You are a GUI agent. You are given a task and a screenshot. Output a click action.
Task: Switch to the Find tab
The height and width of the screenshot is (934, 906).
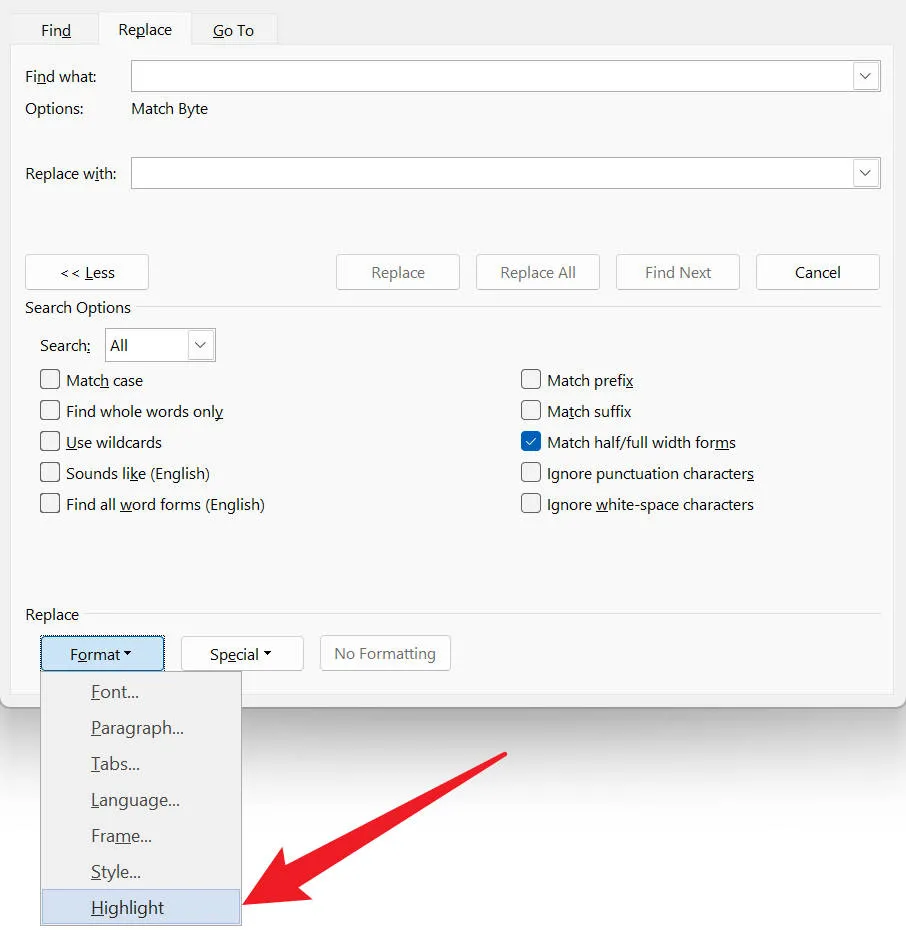pyautogui.click(x=55, y=29)
